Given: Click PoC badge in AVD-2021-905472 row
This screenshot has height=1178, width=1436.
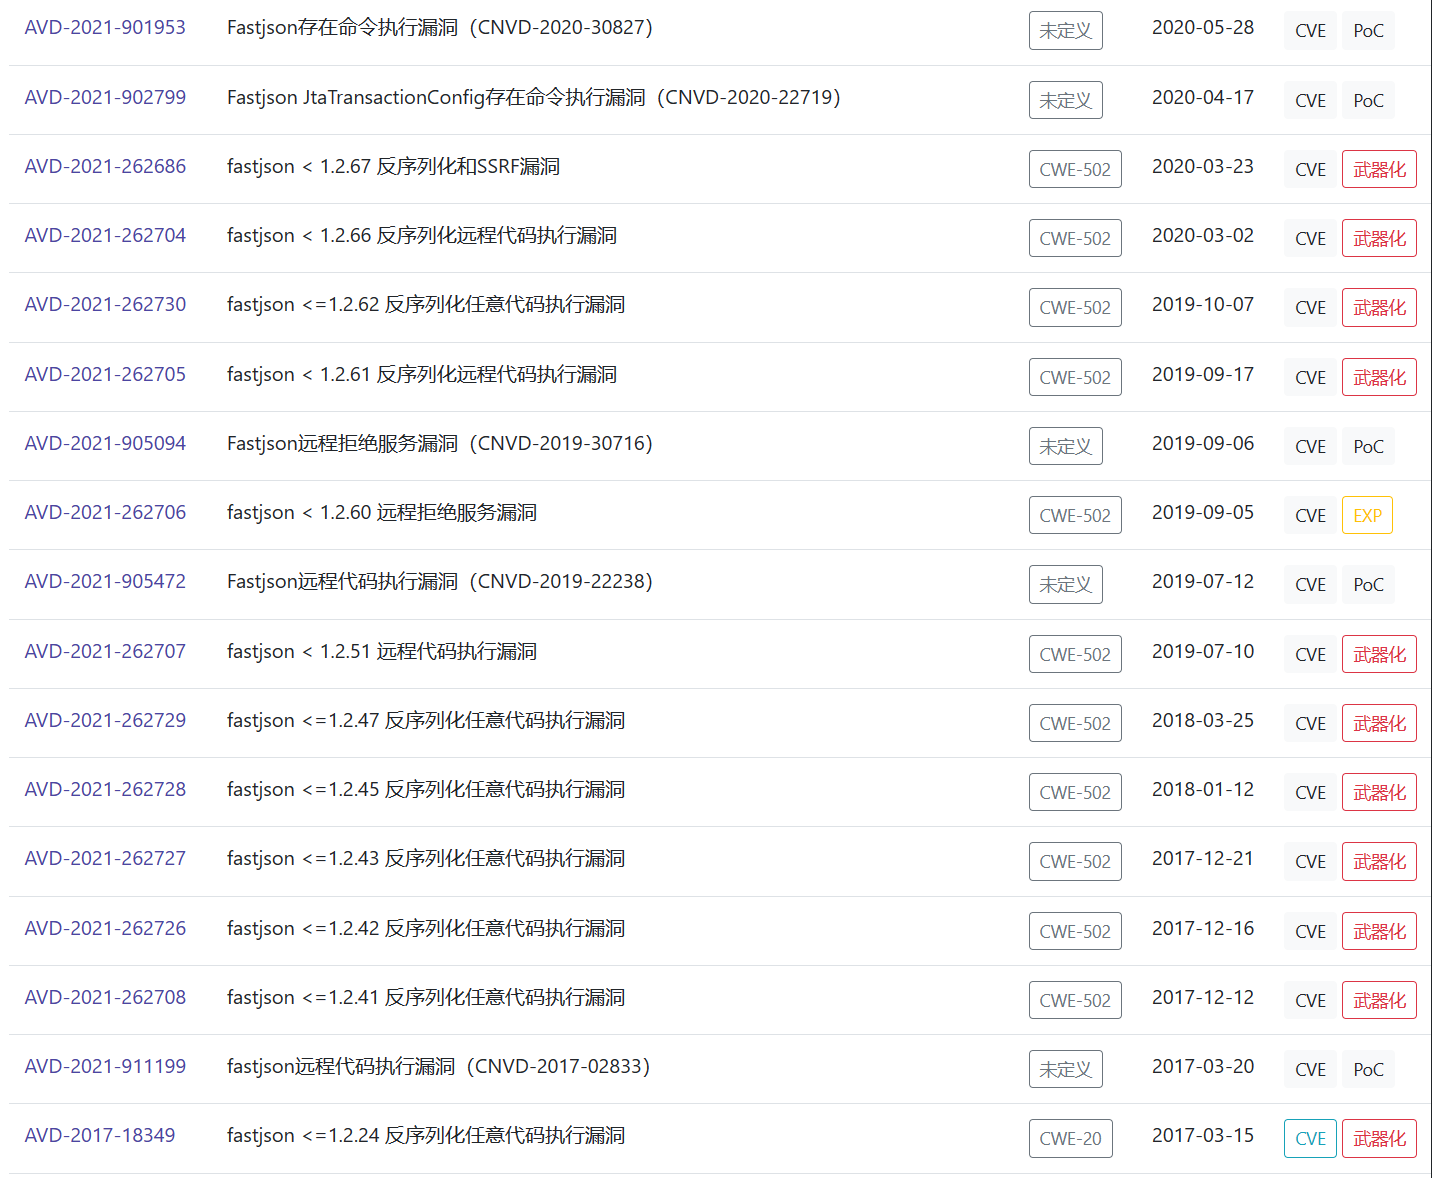Looking at the screenshot, I should coord(1368,585).
